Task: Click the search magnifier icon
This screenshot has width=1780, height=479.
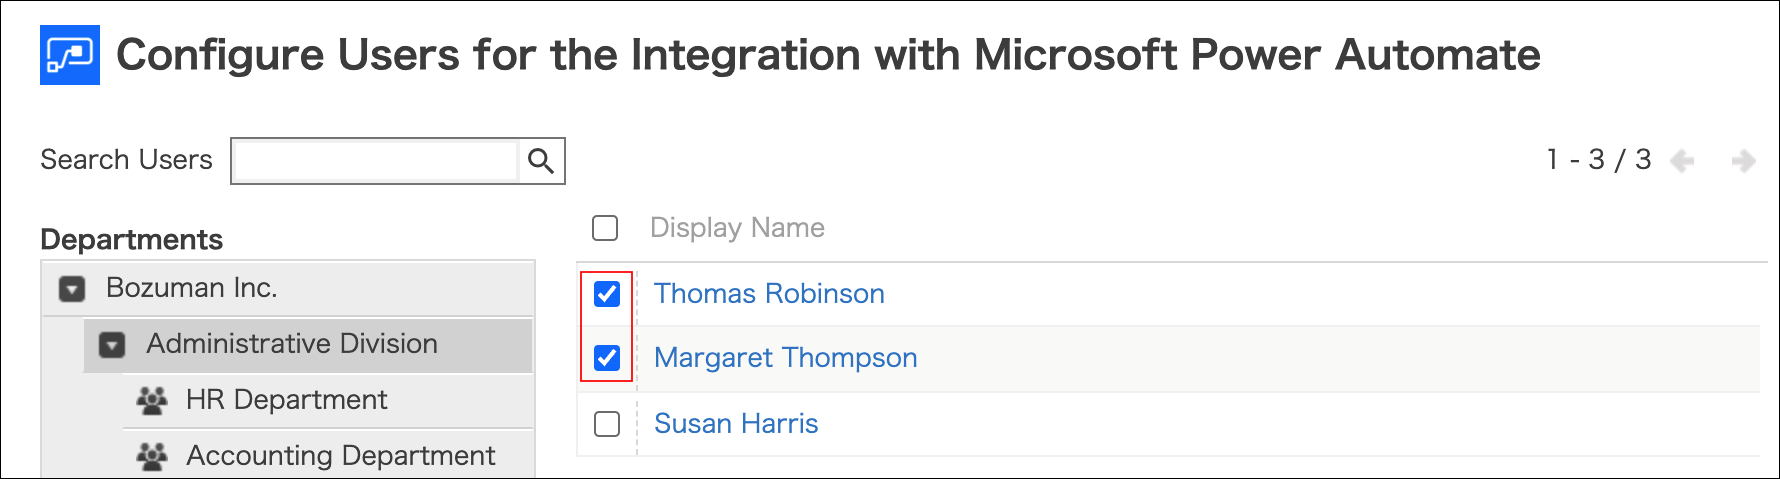Action: (541, 161)
